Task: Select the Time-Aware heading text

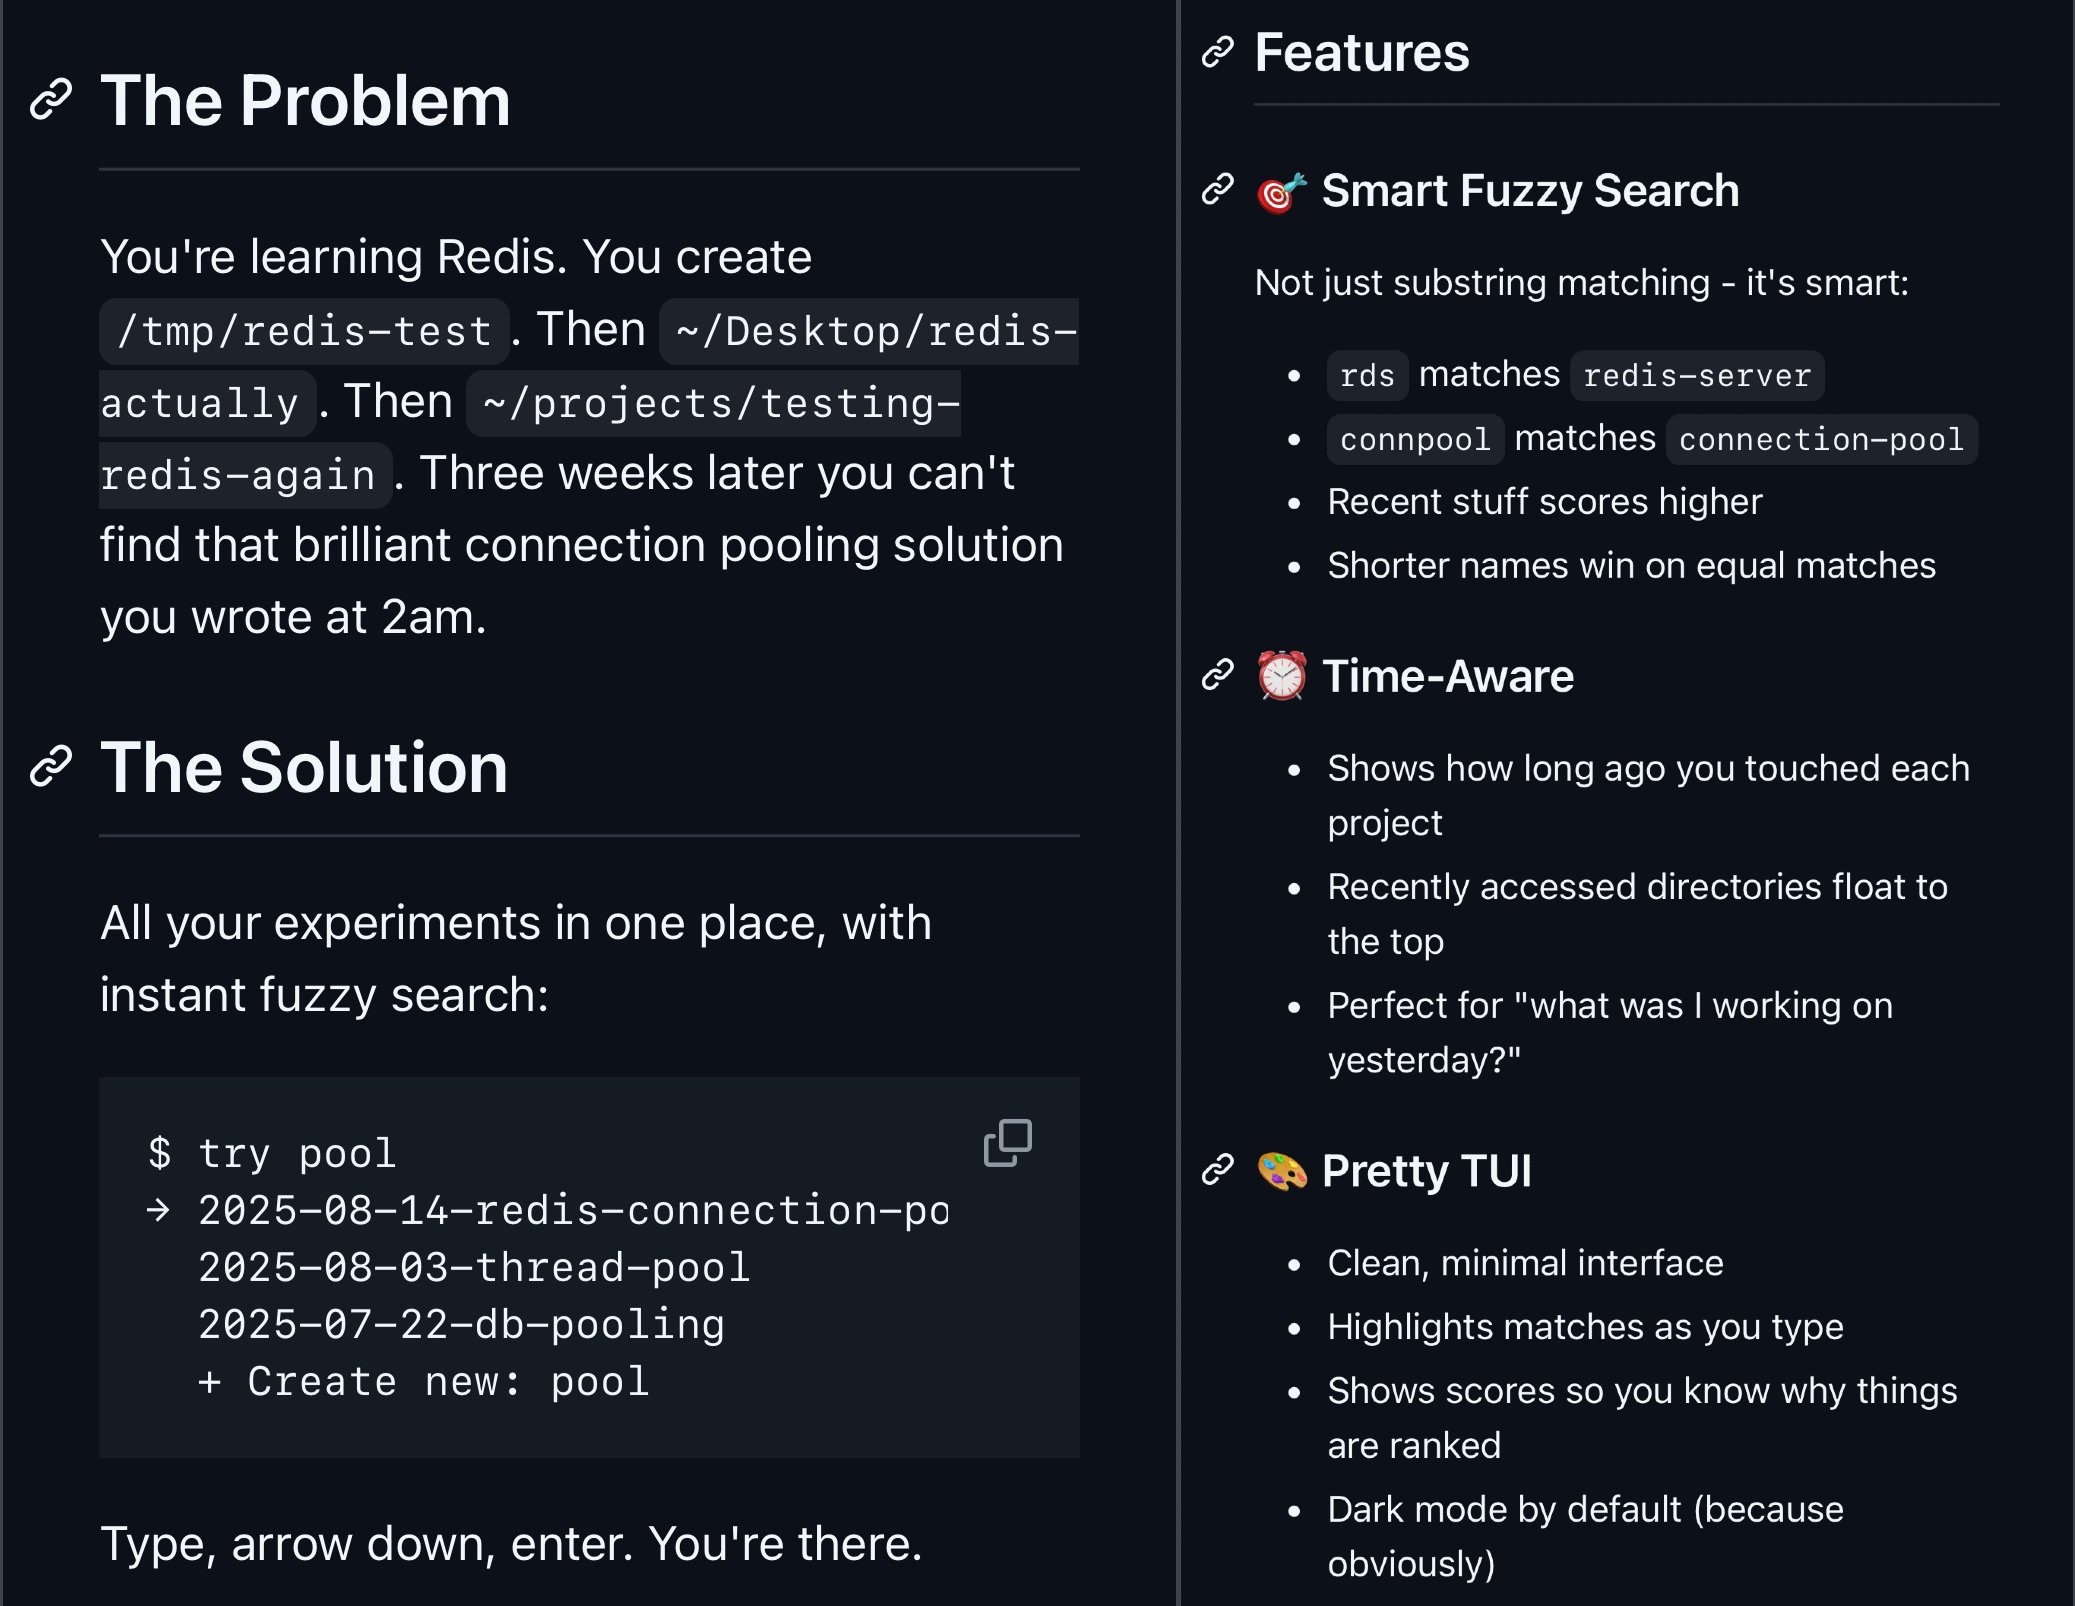Action: click(1447, 677)
